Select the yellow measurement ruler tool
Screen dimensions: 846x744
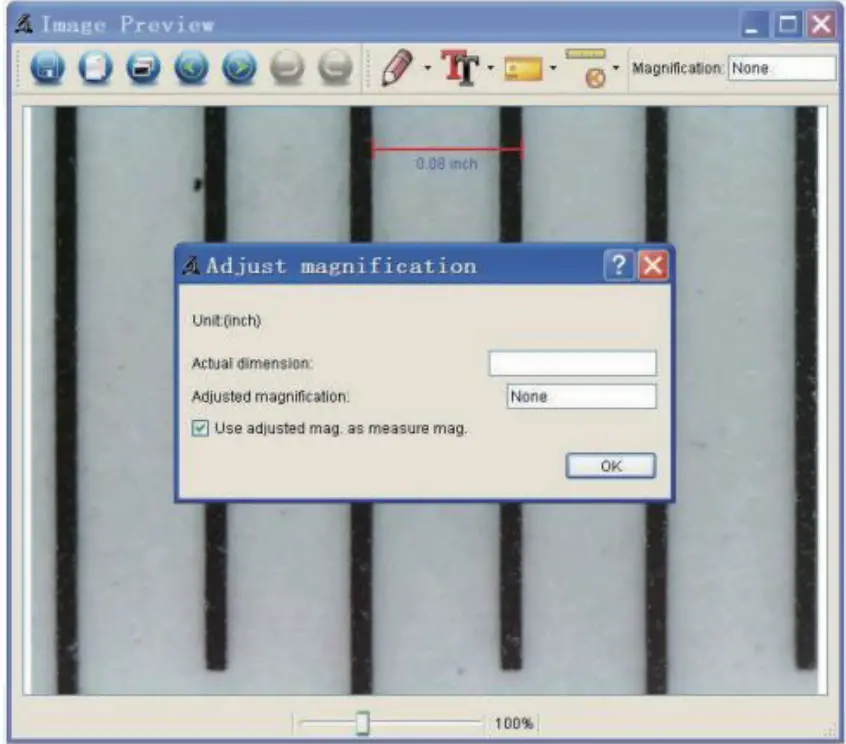tap(523, 69)
